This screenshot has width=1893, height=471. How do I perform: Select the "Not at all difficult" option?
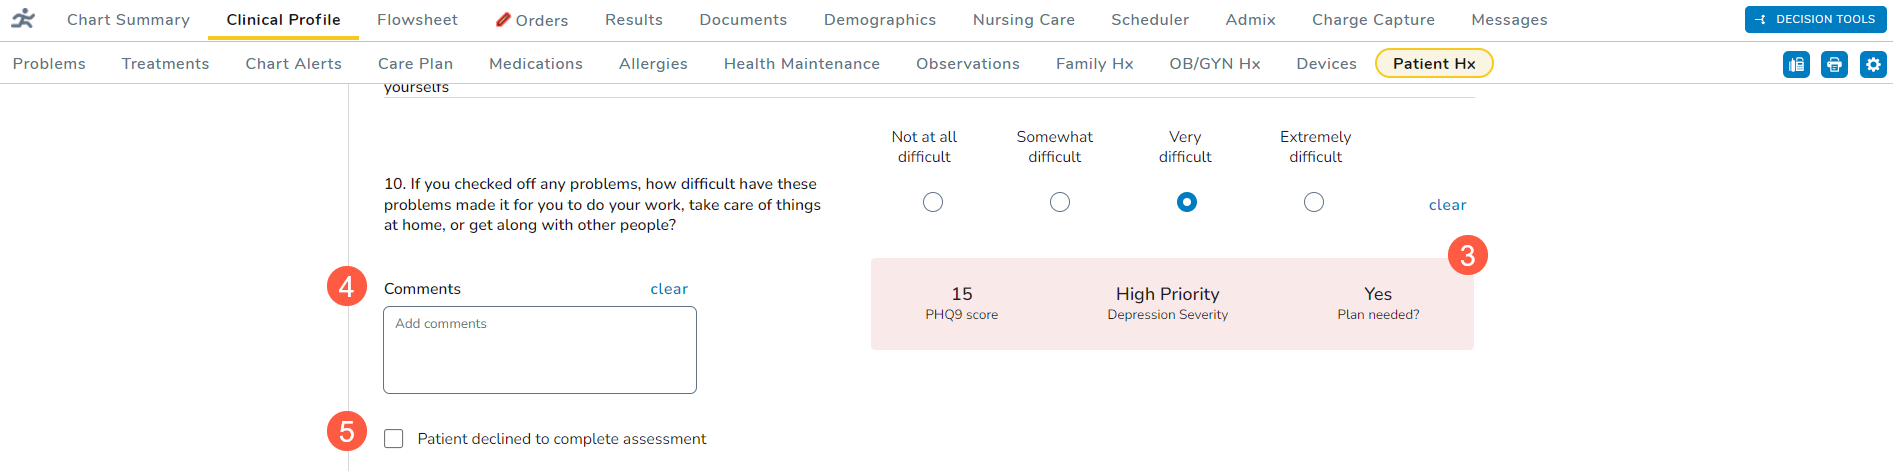pos(933,202)
